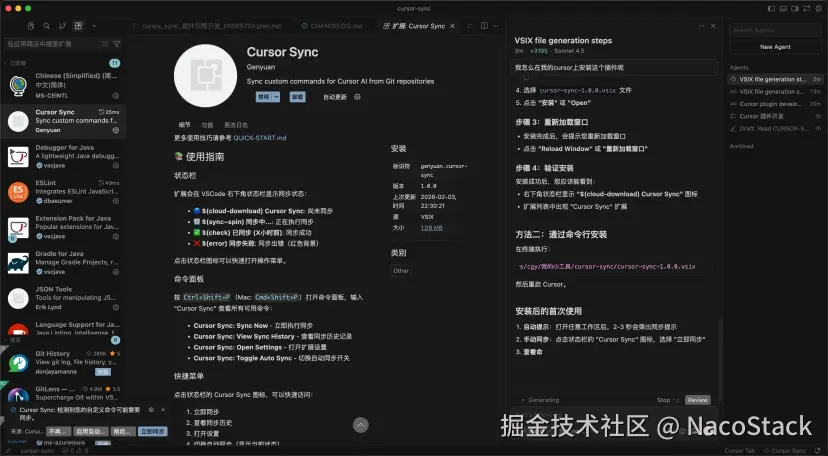This screenshot has width=828, height=456.
Task: Open the Disable button dropdown arrow
Action: click(x=276, y=97)
